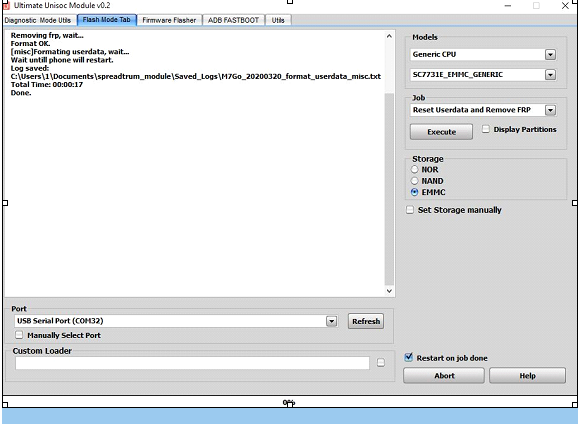Screen dimensions: 584x427
Task: Open the ADB FASTBOOT tab
Action: click(x=234, y=20)
